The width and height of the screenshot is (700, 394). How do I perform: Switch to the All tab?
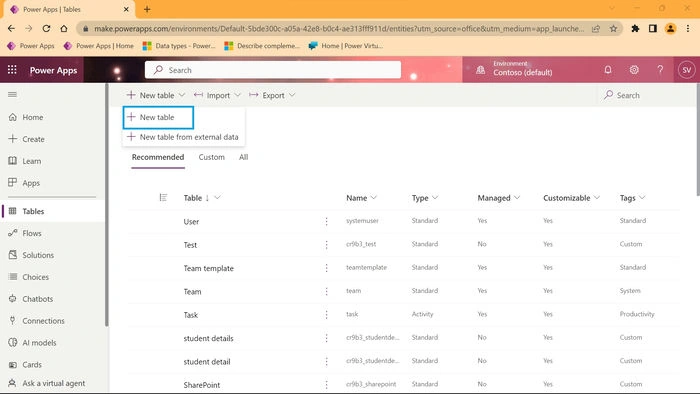[243, 158]
